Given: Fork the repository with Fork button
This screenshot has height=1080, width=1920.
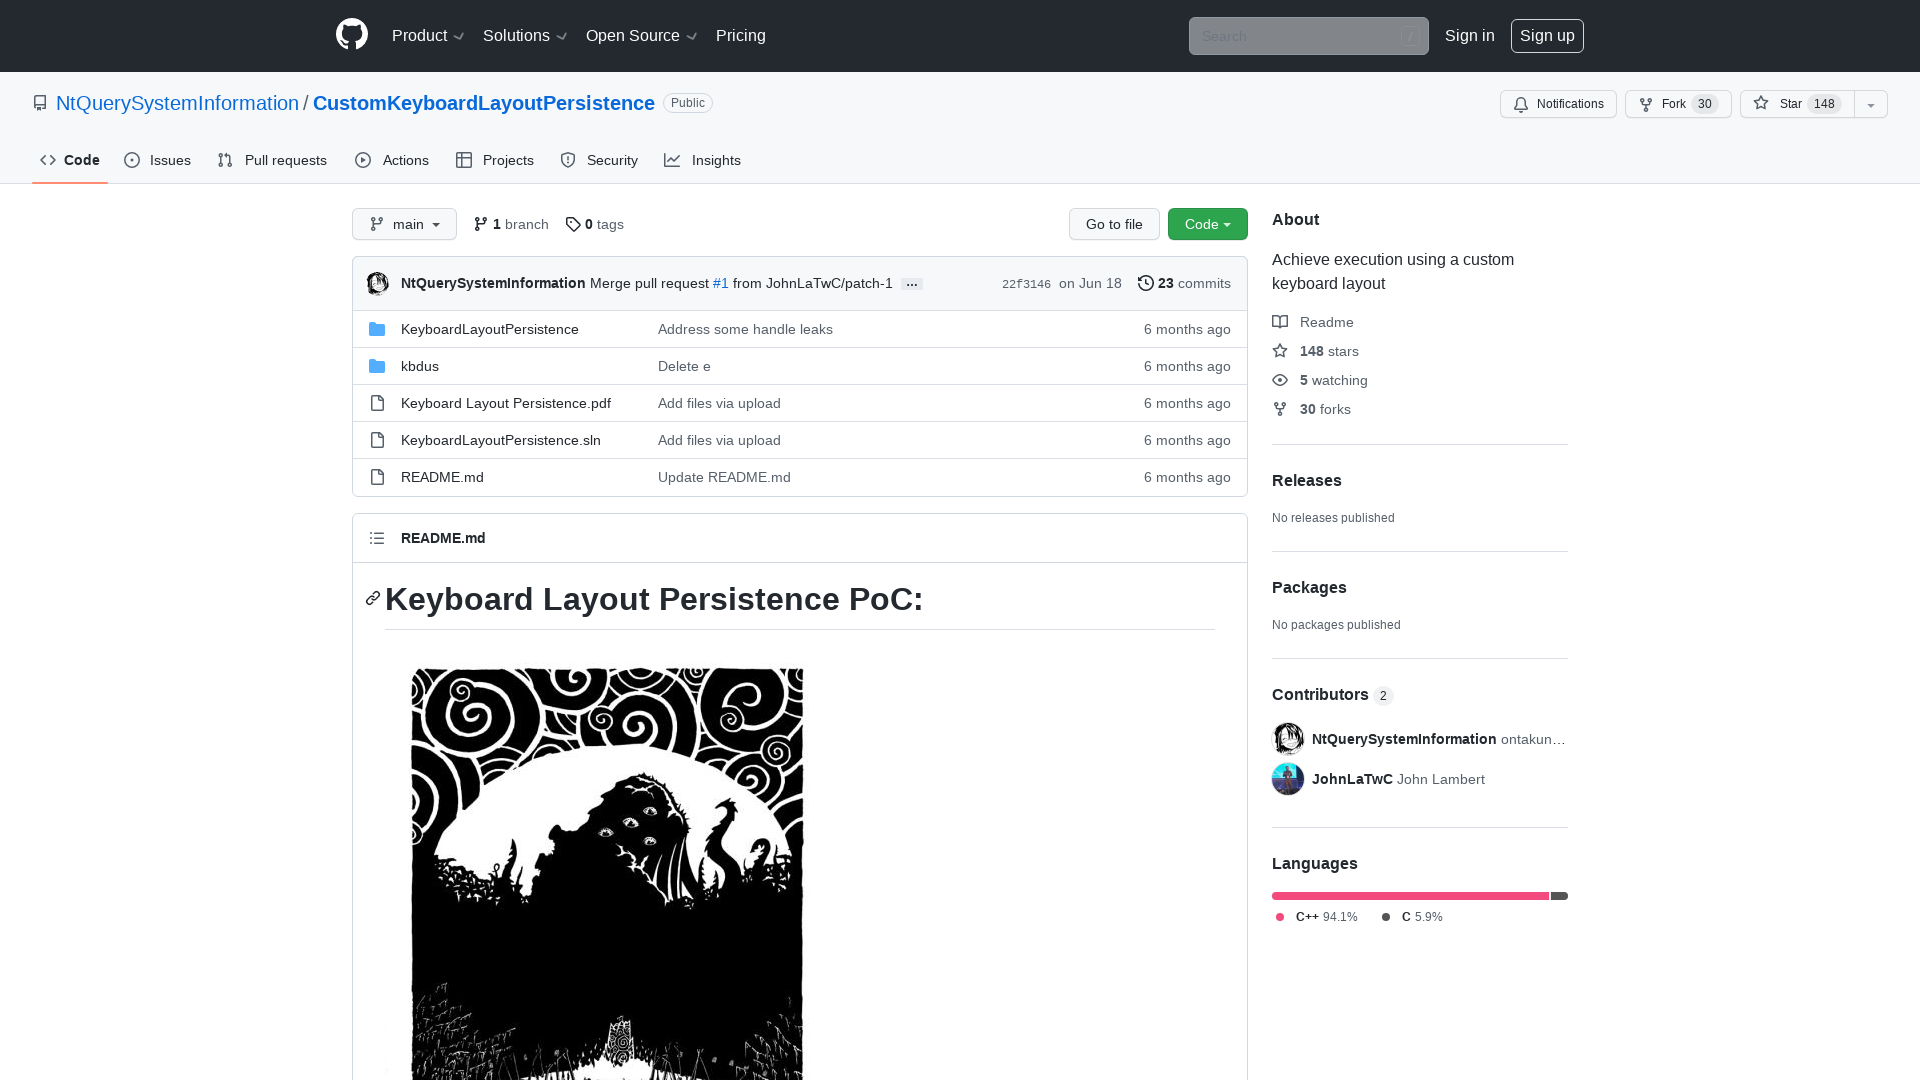Looking at the screenshot, I should point(1678,104).
